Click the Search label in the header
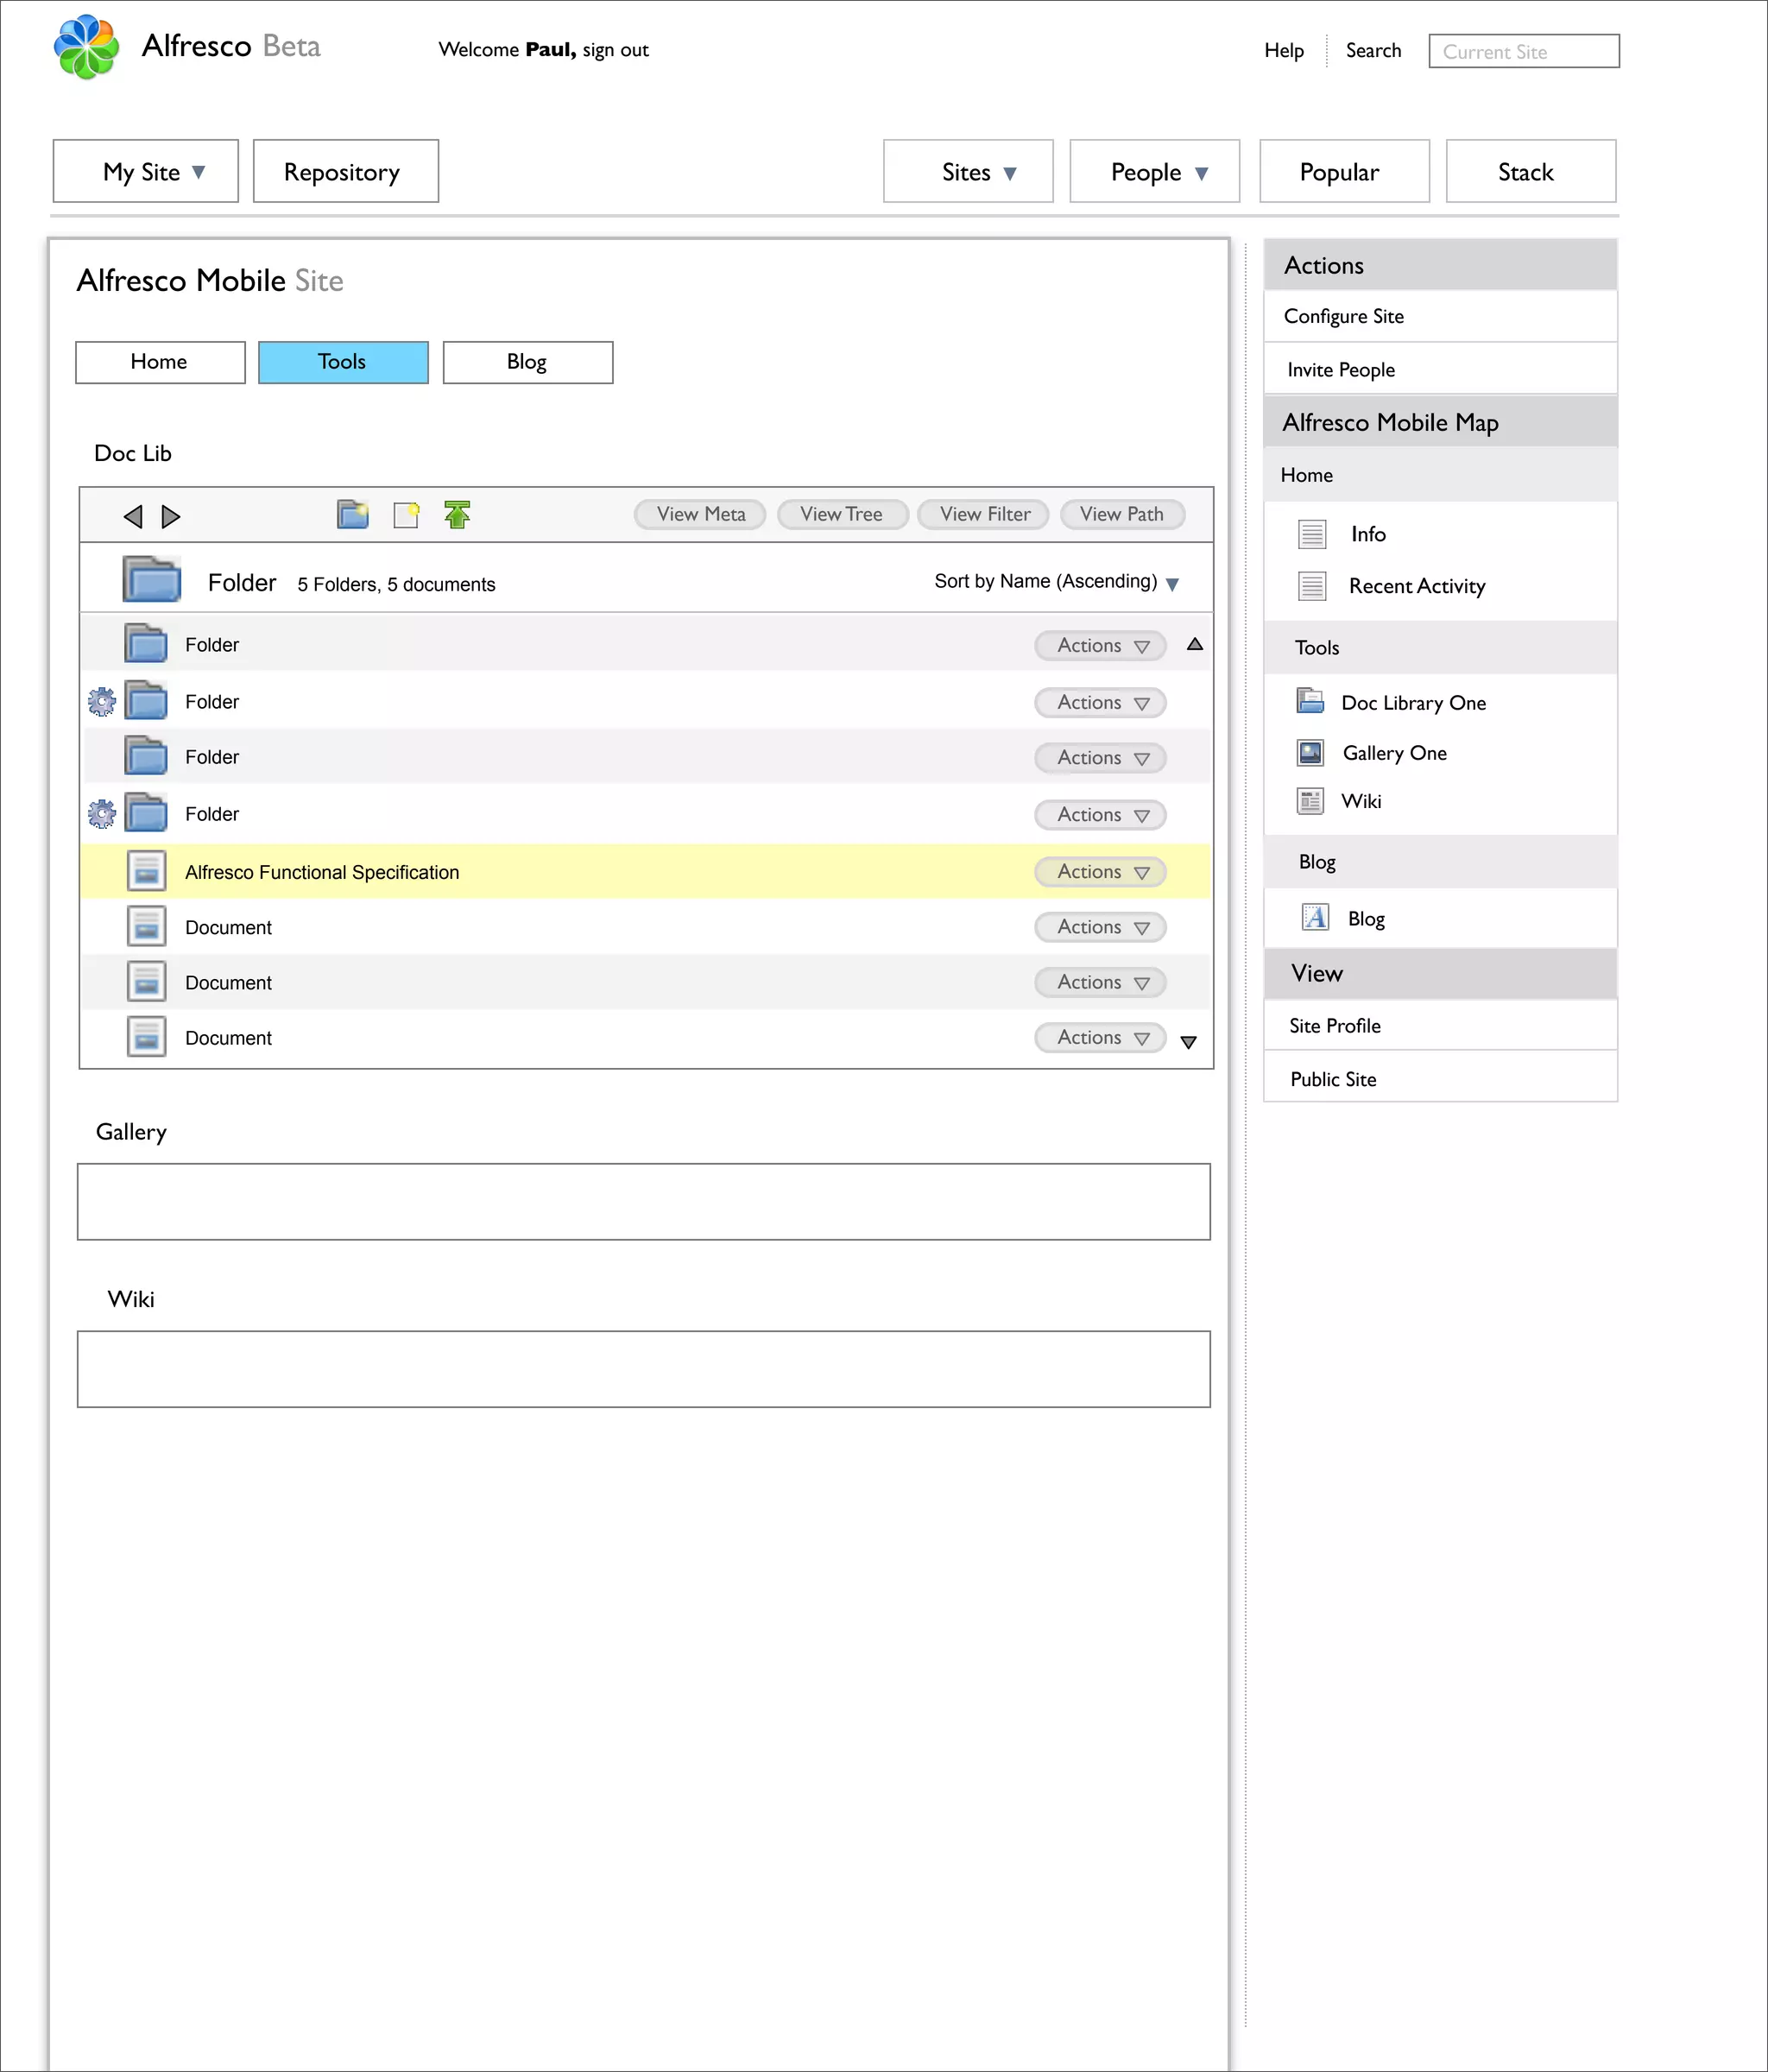The image size is (1768, 2072). [x=1373, y=50]
